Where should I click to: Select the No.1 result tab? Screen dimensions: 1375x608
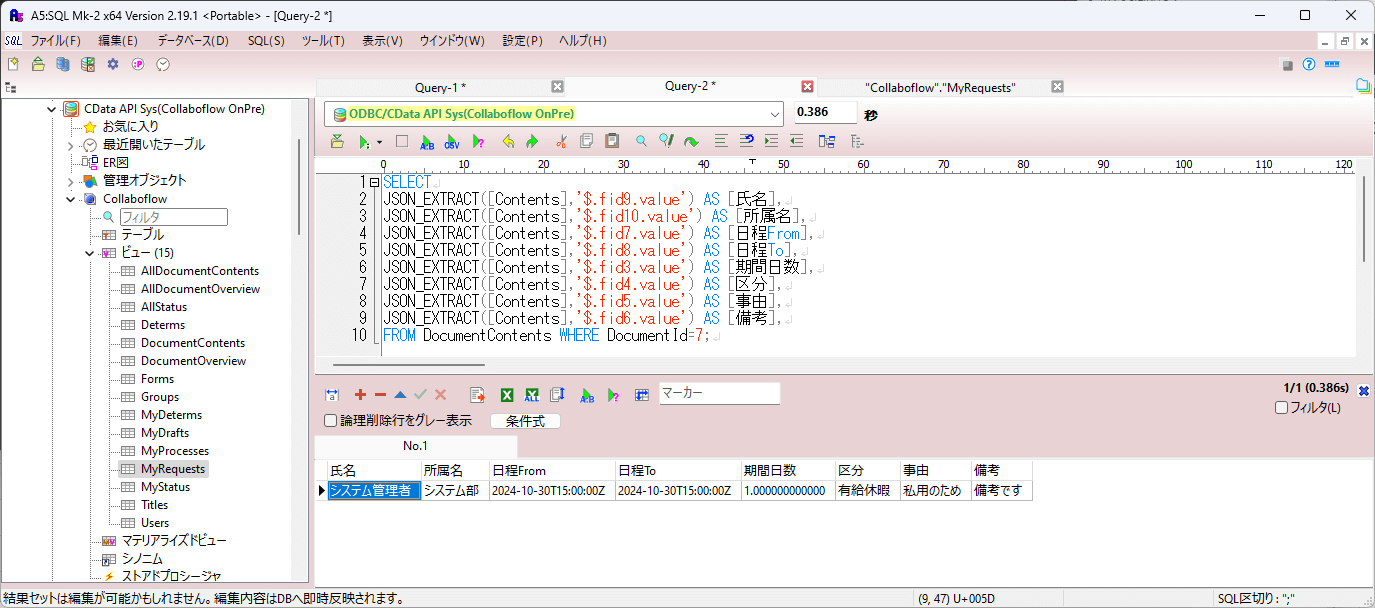[x=416, y=446]
